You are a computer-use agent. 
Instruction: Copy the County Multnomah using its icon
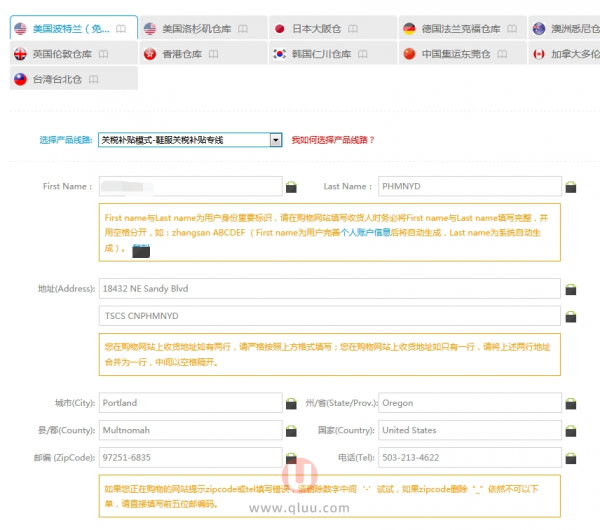[x=291, y=431]
